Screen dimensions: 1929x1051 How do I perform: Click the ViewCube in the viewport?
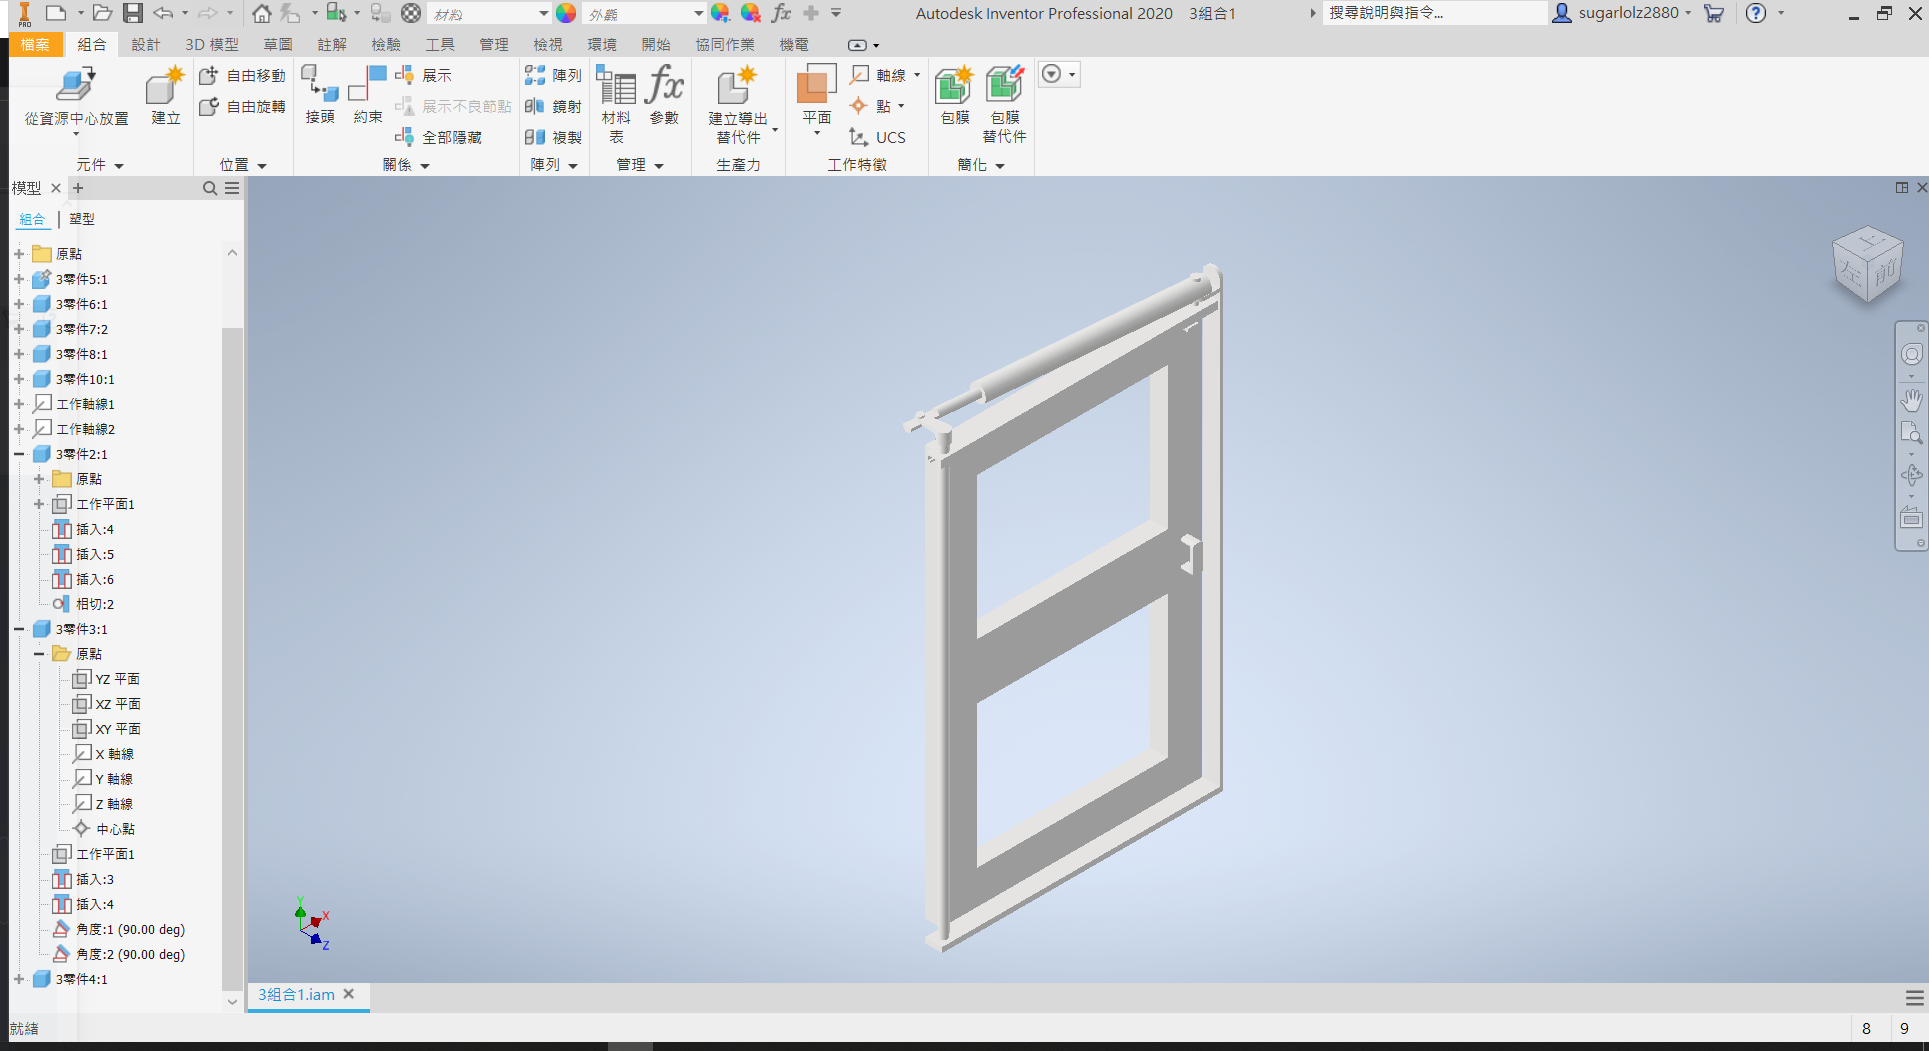pyautogui.click(x=1866, y=264)
